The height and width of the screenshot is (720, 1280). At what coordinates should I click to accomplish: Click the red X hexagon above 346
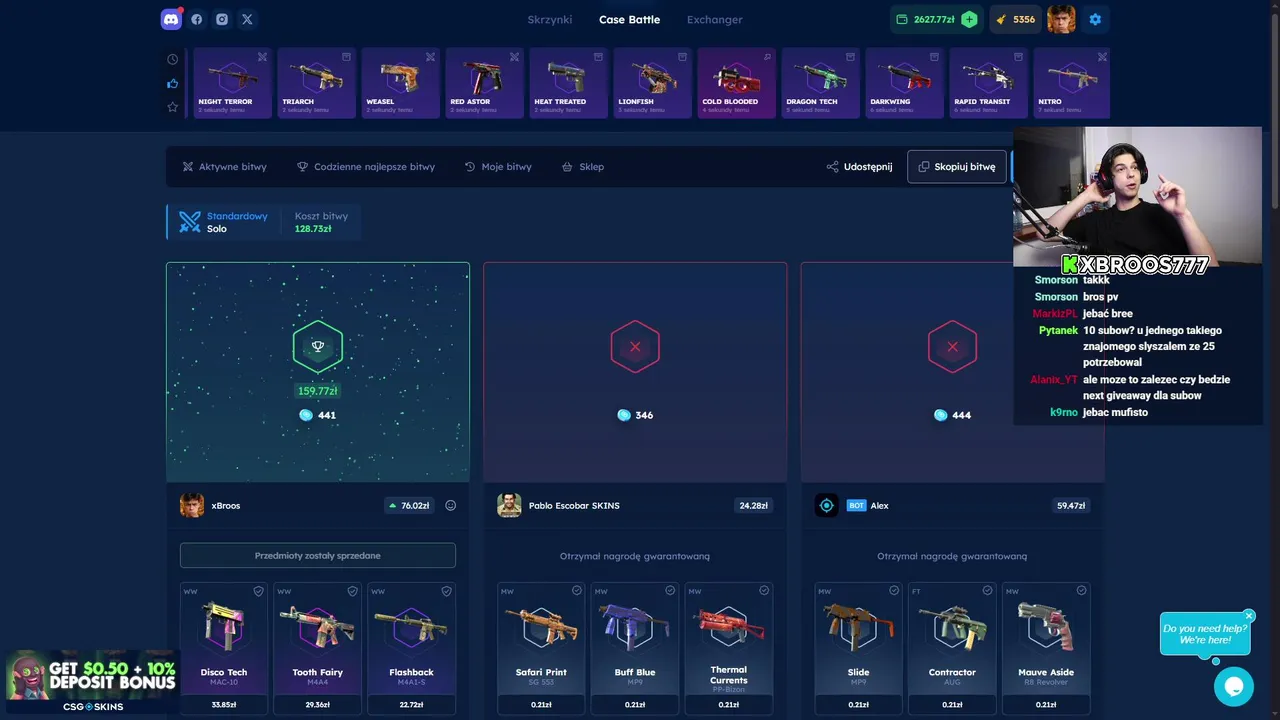[635, 347]
